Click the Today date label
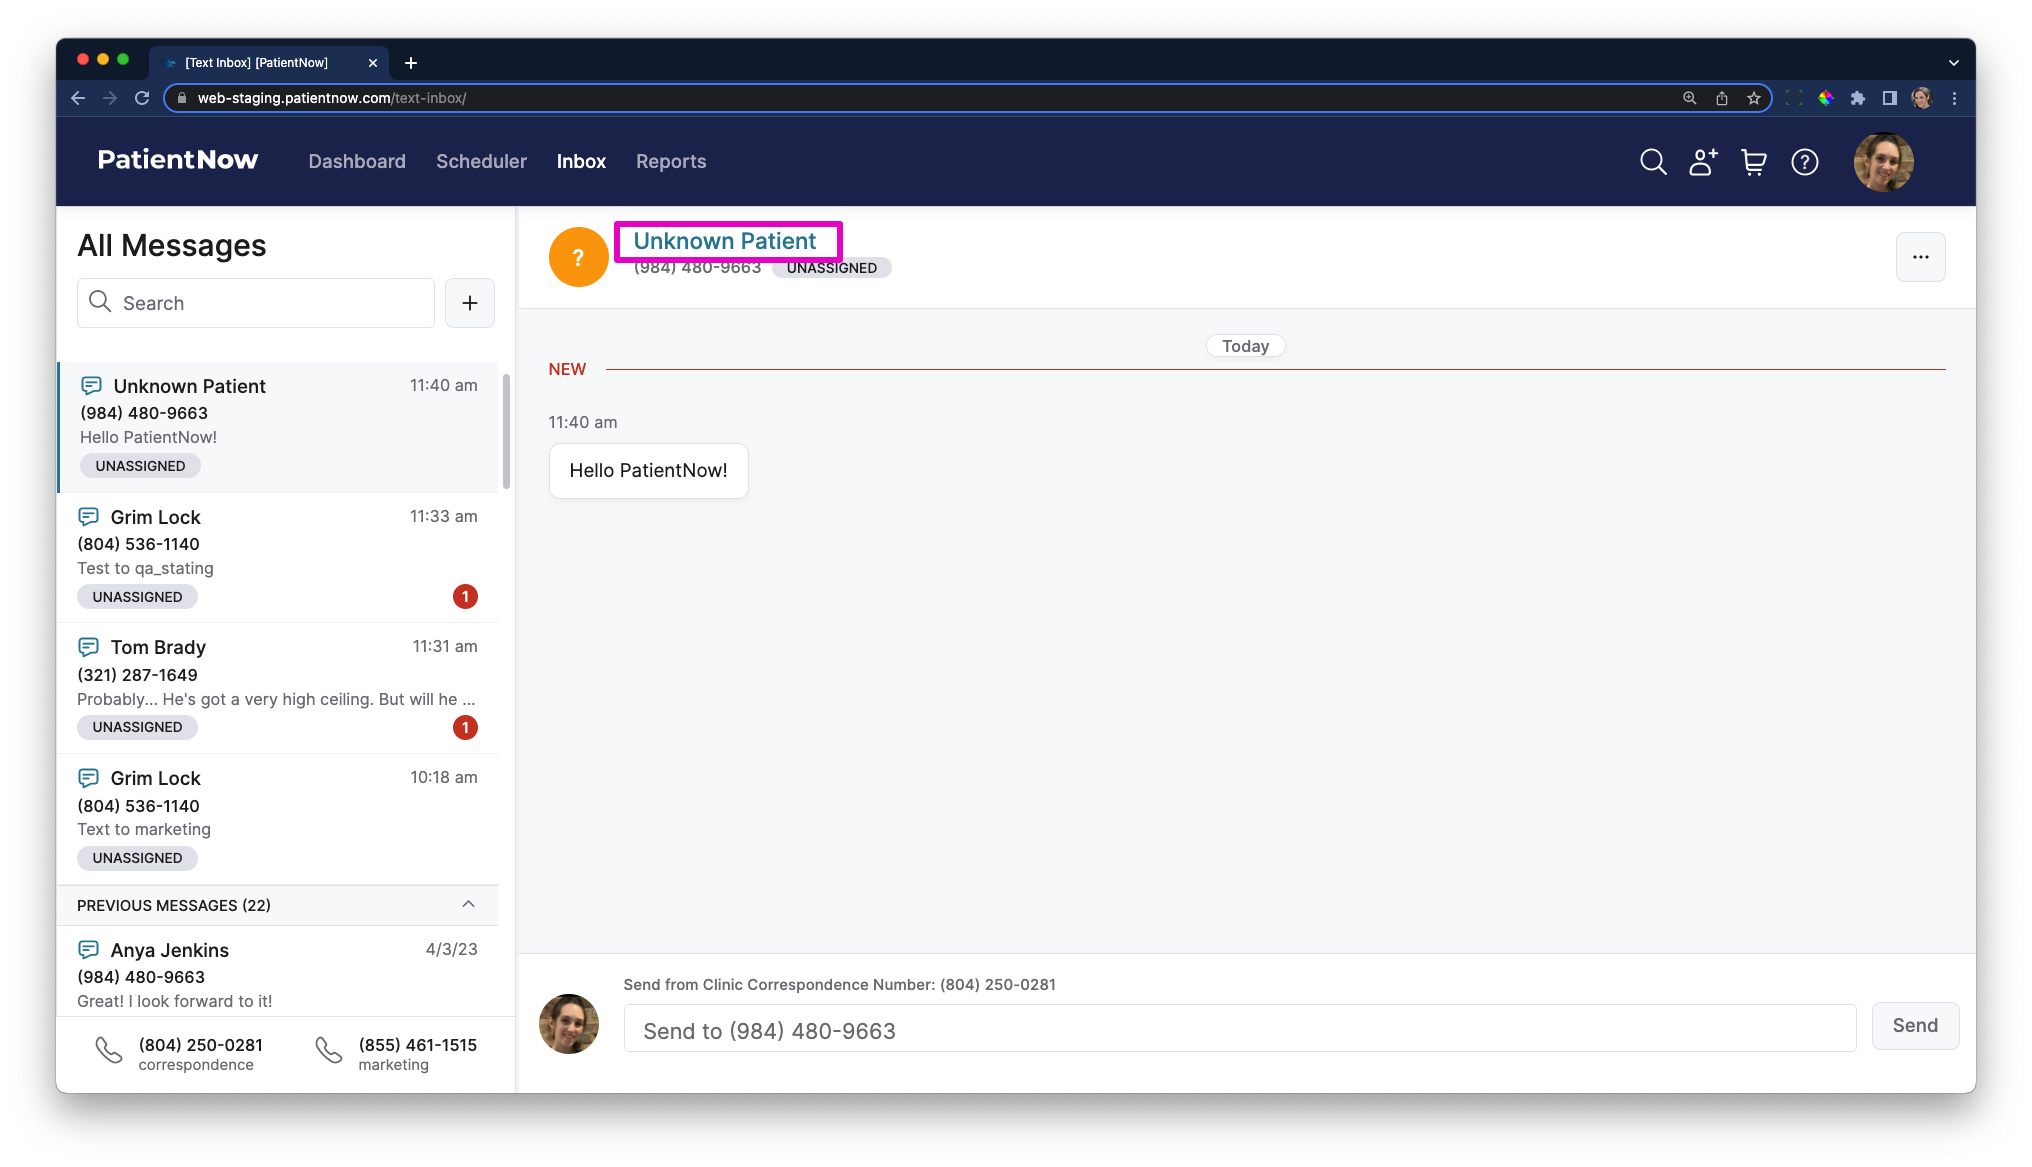This screenshot has width=2032, height=1167. click(1245, 346)
